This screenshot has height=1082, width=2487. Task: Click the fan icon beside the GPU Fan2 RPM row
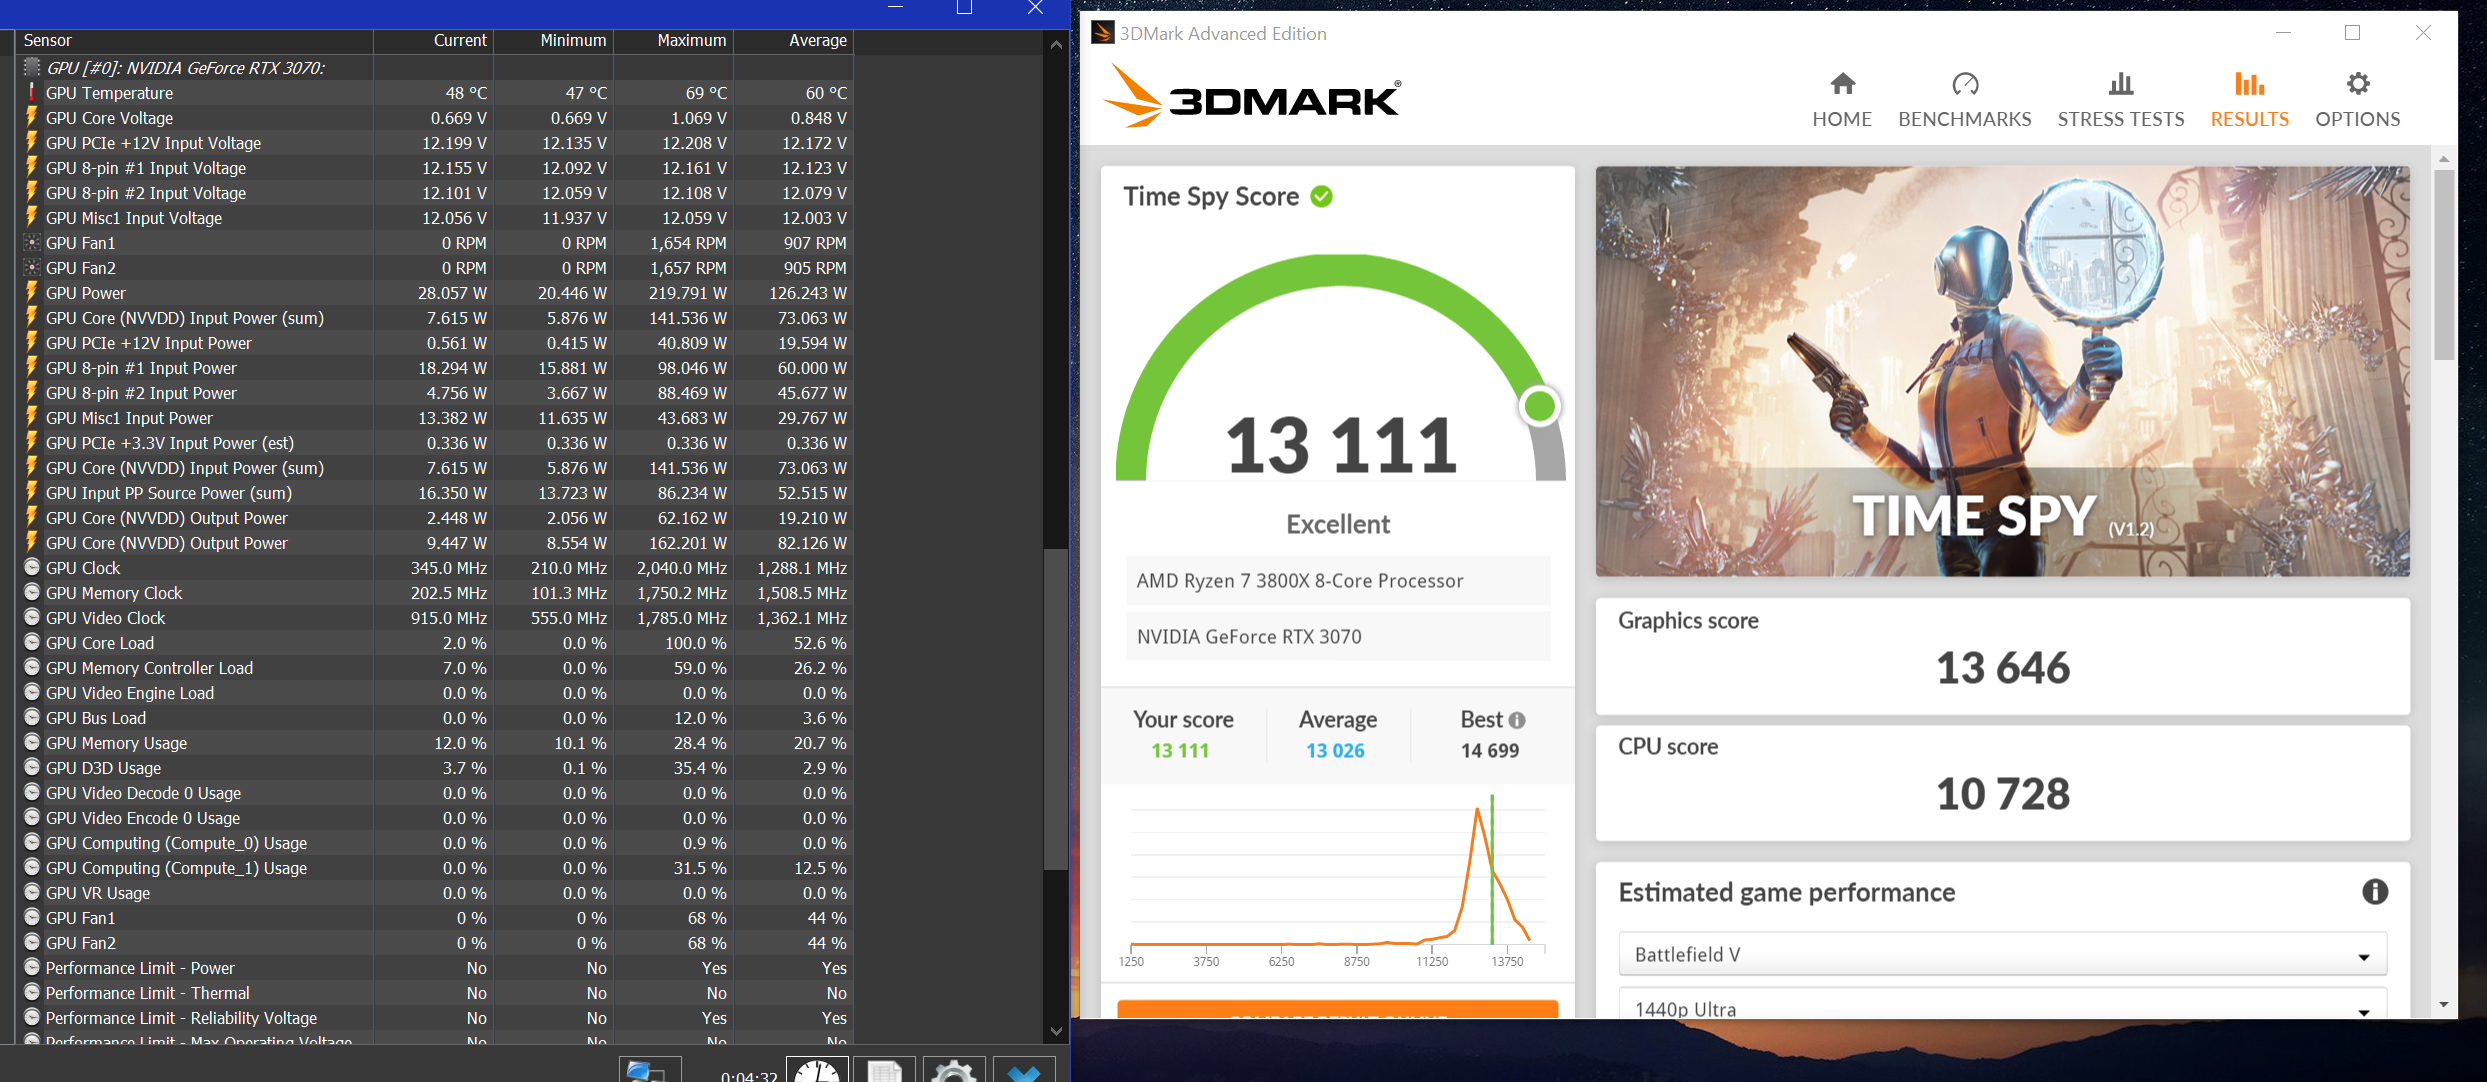(32, 267)
